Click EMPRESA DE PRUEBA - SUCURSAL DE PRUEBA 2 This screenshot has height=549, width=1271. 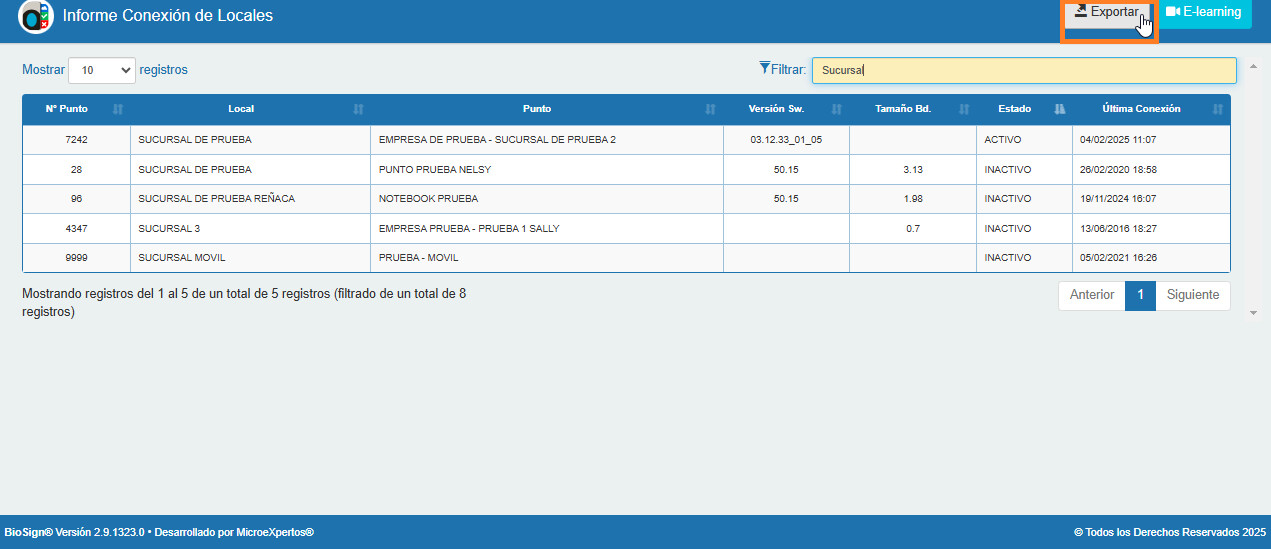coord(547,140)
